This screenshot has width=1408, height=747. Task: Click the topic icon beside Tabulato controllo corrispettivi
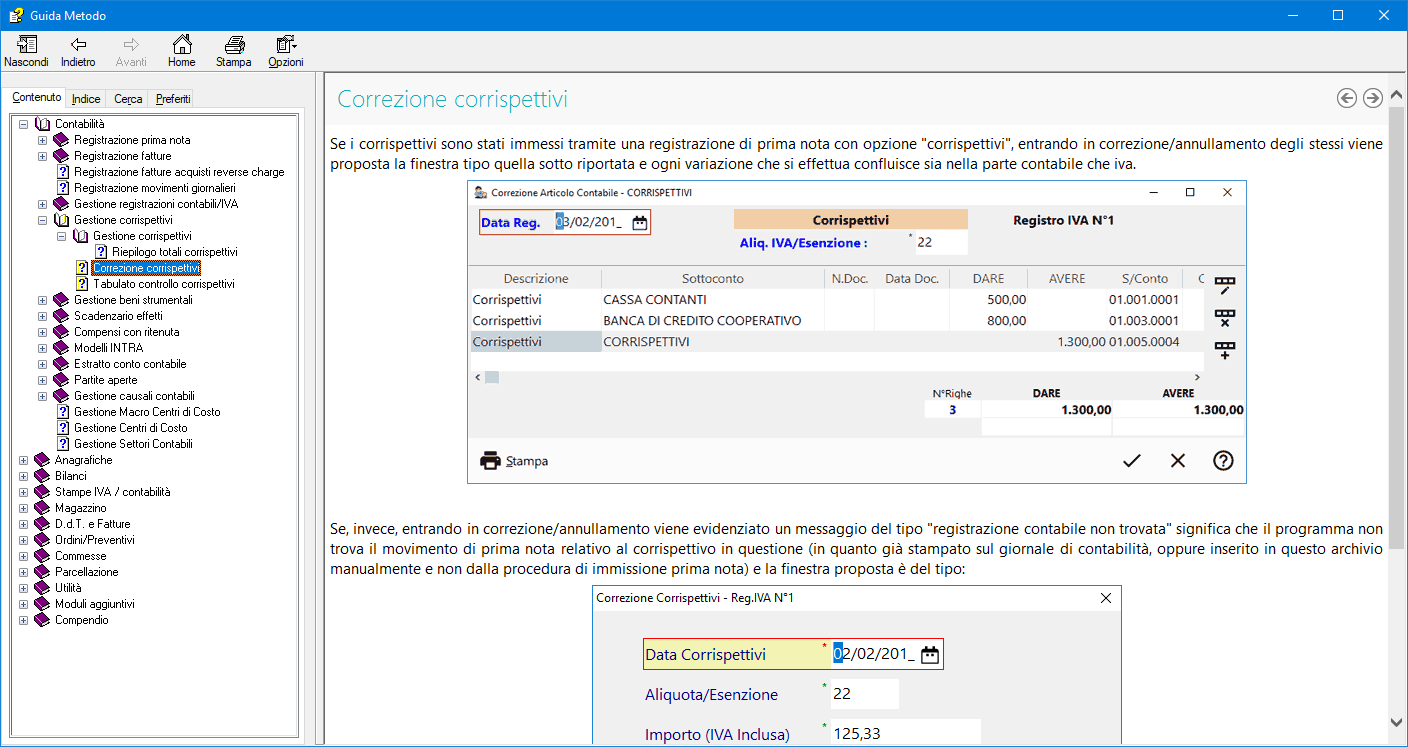point(82,284)
